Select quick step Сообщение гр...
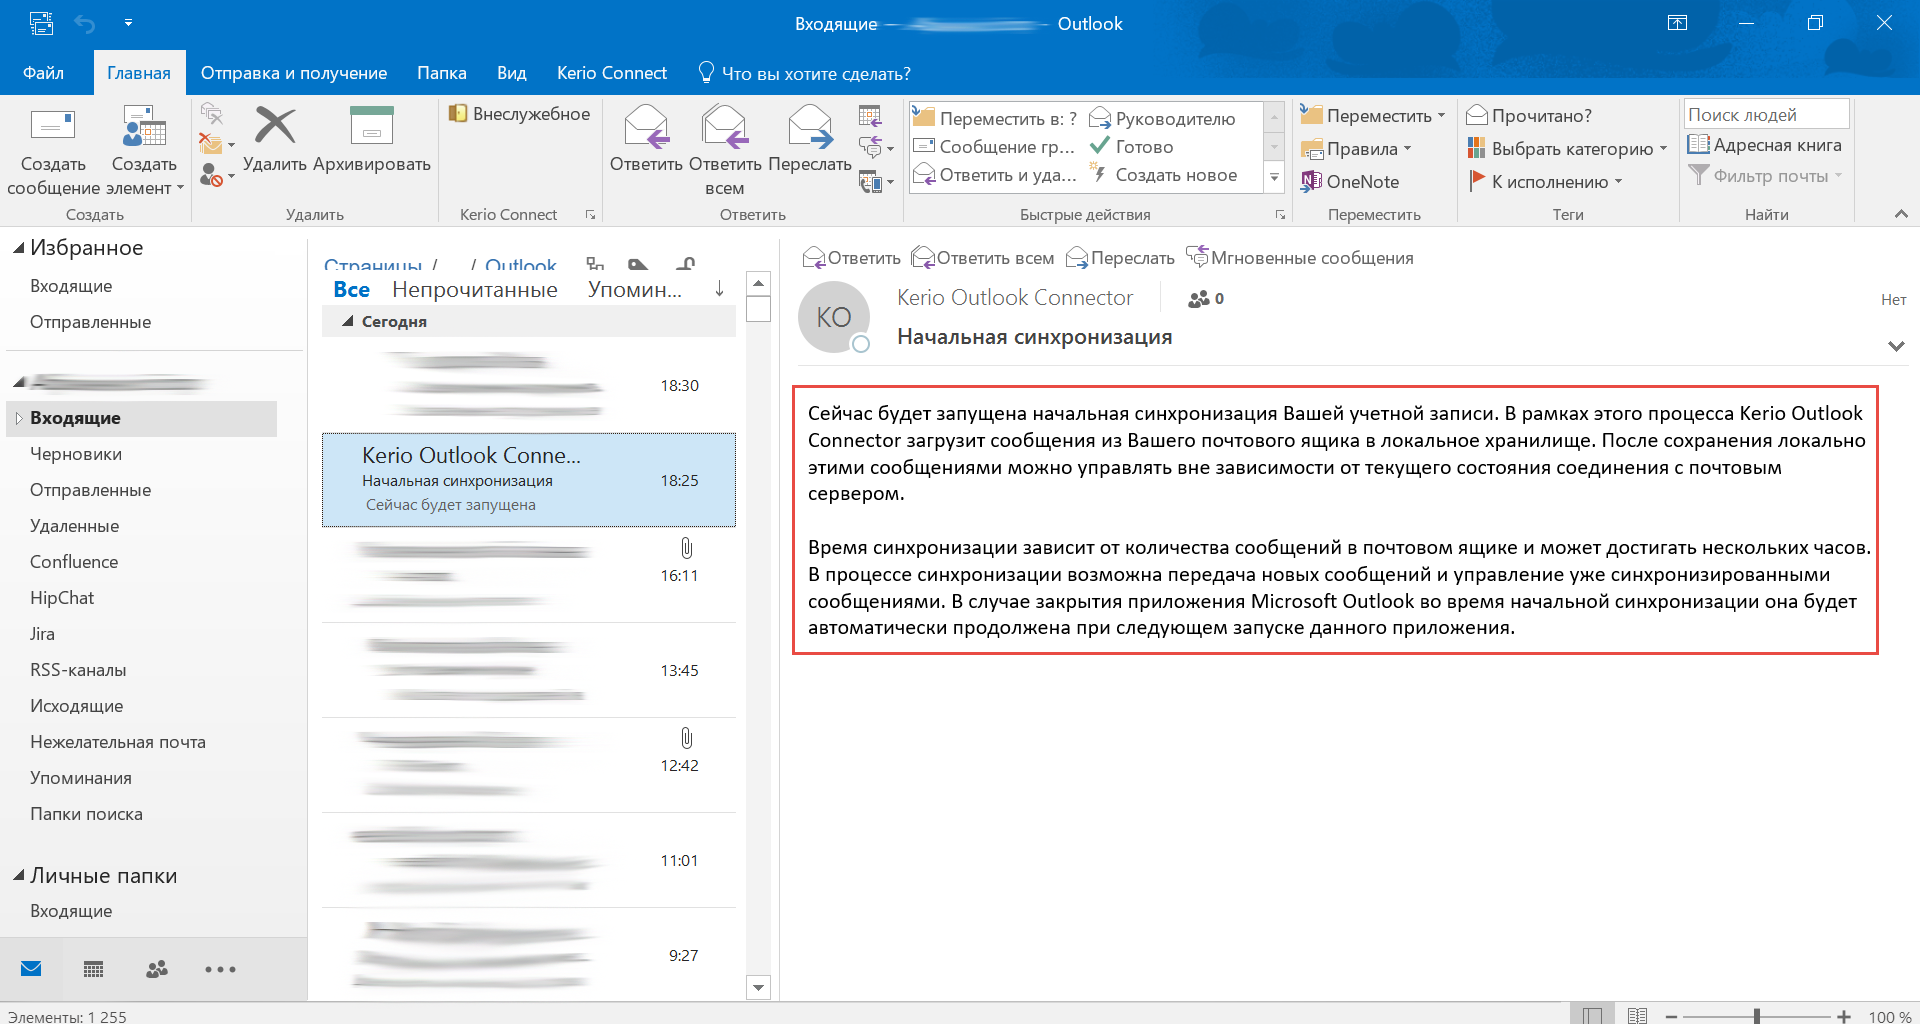This screenshot has width=1920, height=1024. click(996, 147)
